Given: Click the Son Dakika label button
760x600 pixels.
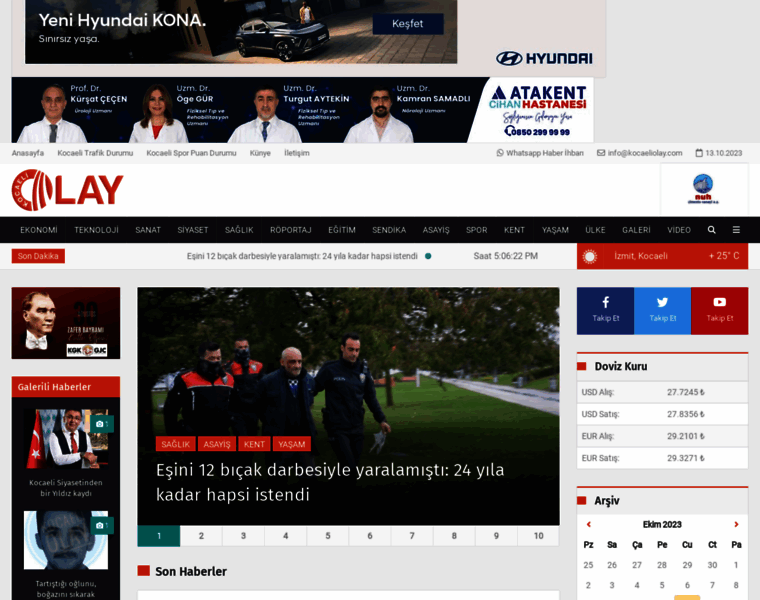Looking at the screenshot, I should [38, 256].
